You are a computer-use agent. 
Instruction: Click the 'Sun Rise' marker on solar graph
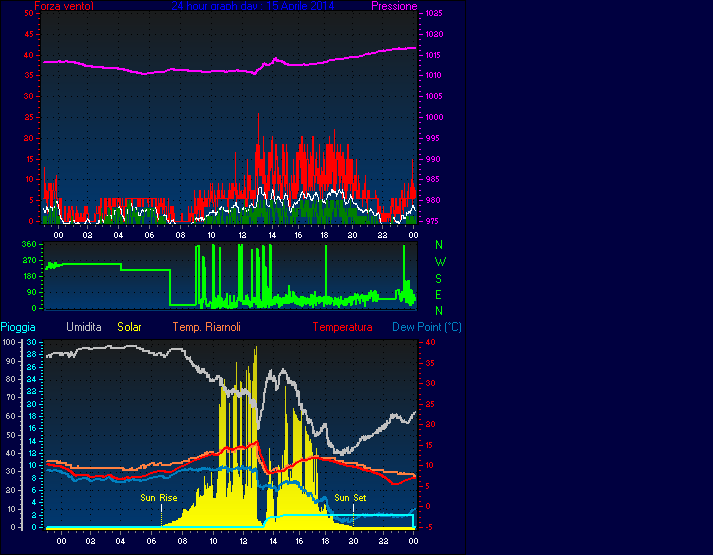pos(159,497)
